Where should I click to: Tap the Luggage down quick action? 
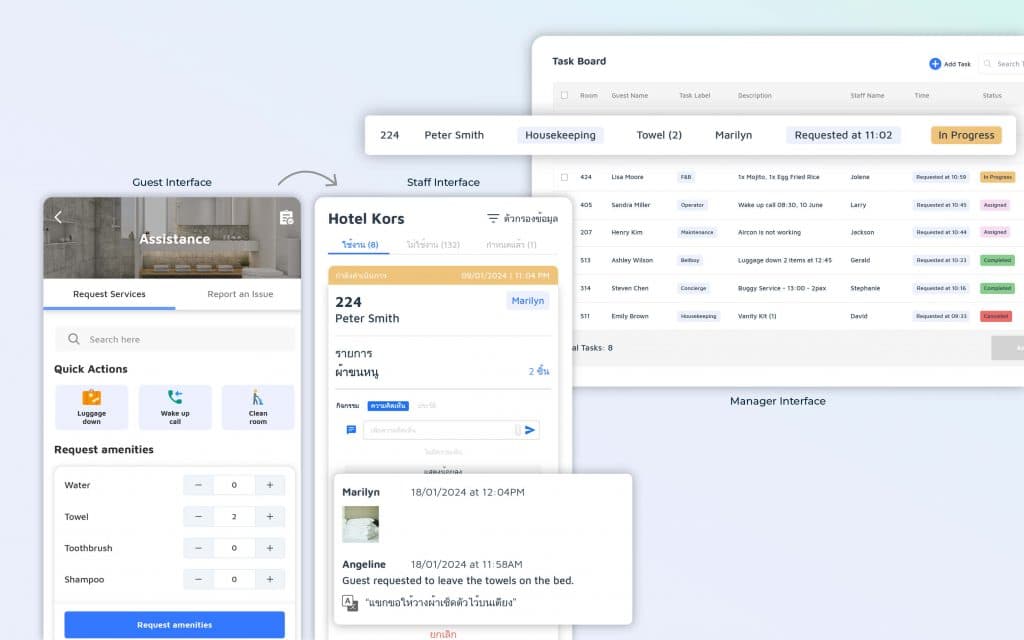91,406
